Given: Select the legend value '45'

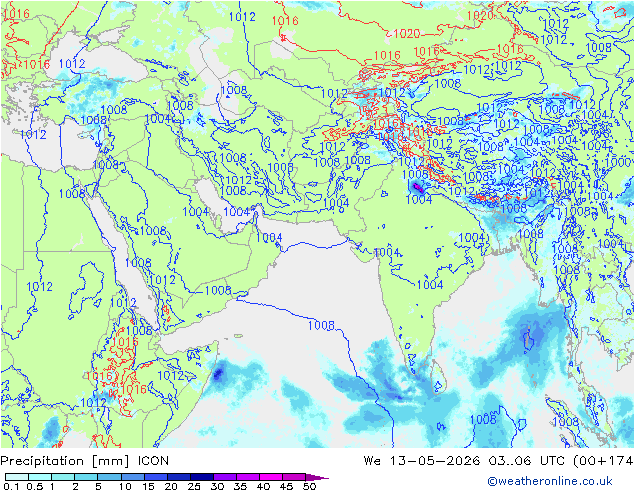Looking at the screenshot, I should click(x=286, y=486).
